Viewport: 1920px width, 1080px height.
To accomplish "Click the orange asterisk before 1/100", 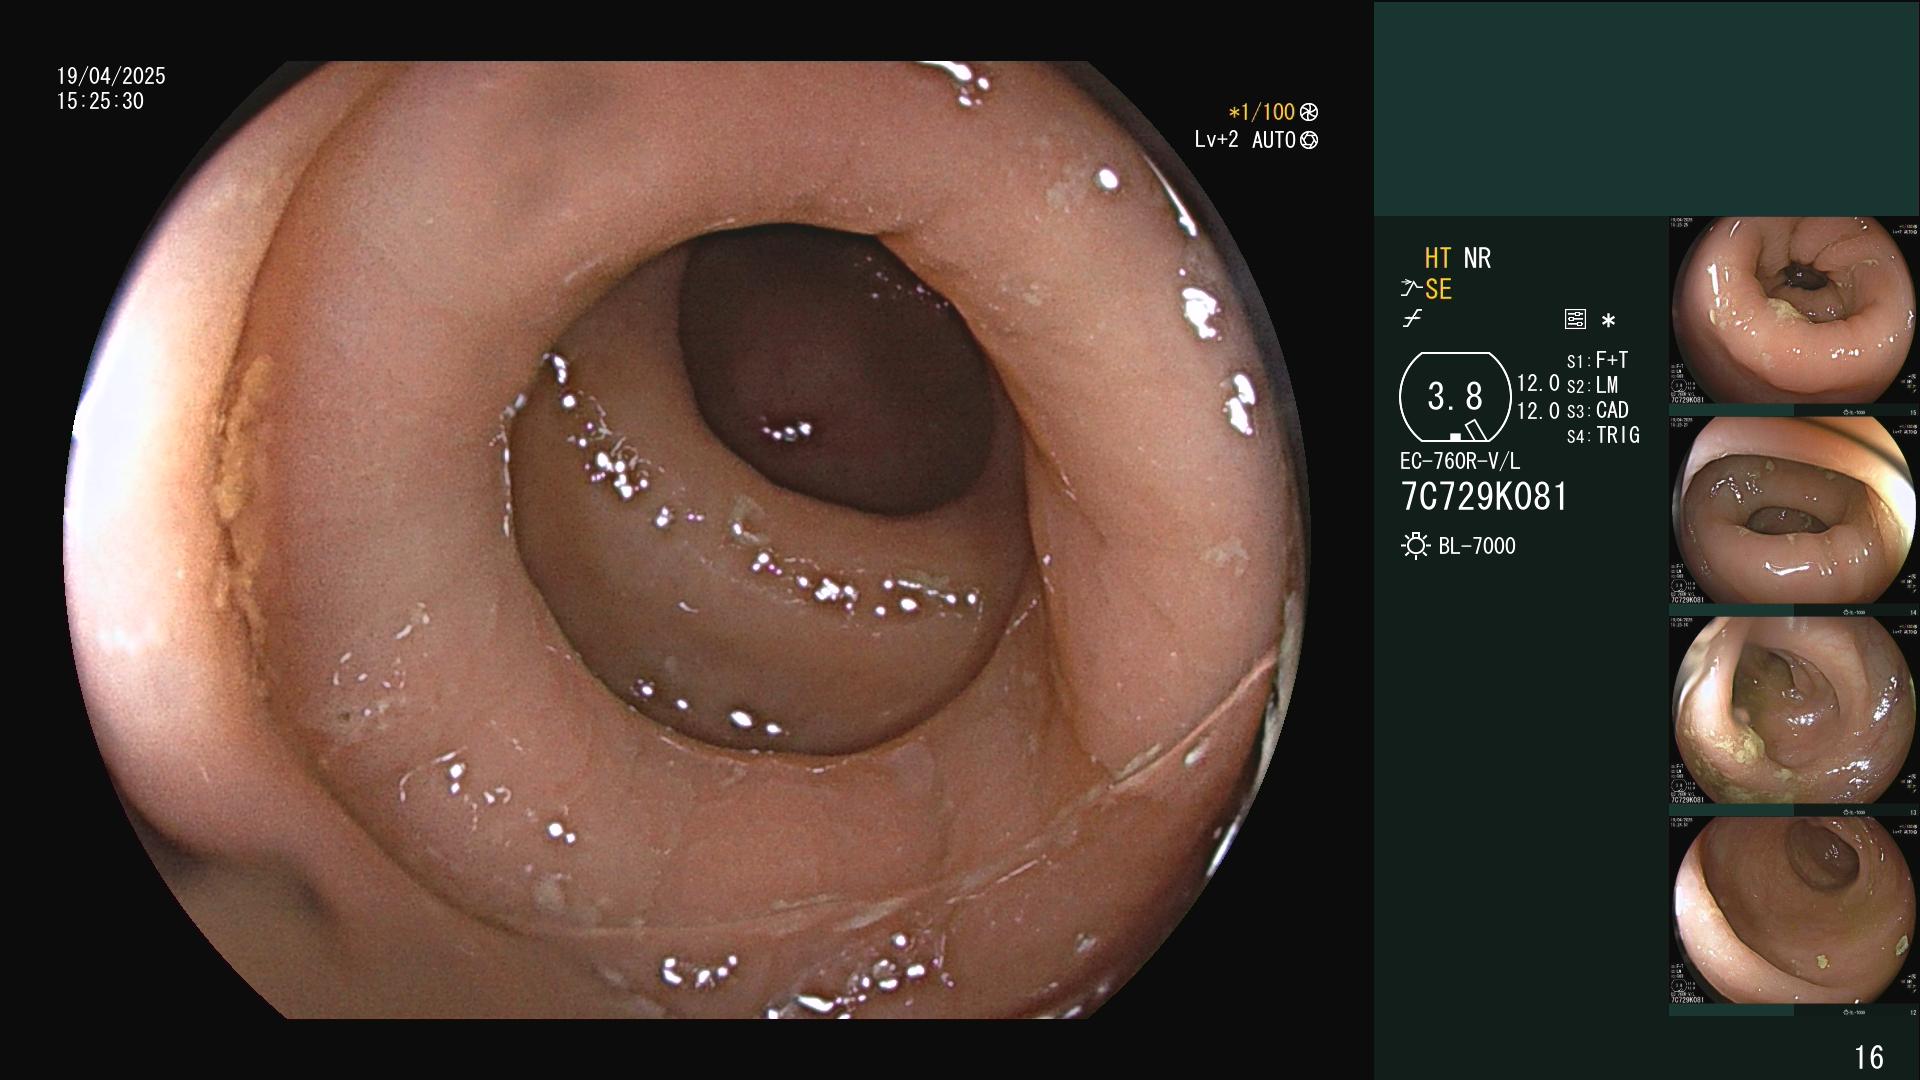I will [1234, 113].
